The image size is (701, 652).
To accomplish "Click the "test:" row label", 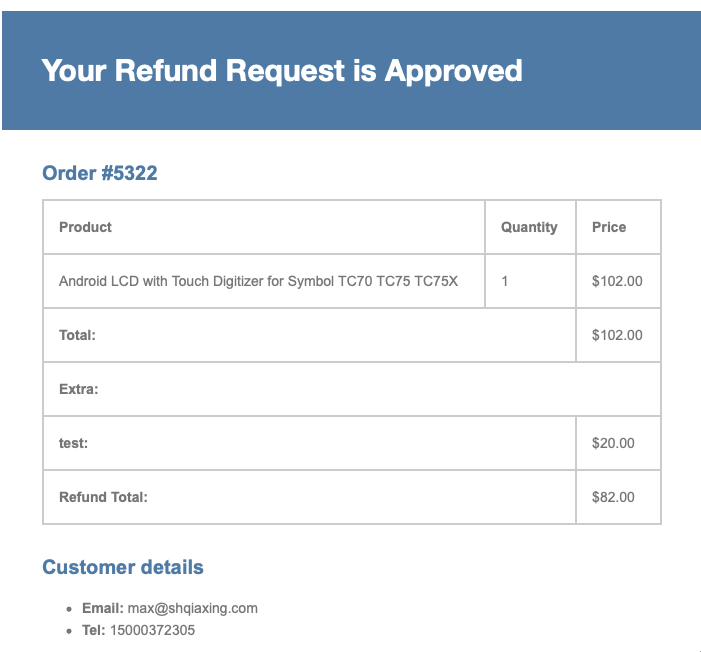I will [x=73, y=443].
